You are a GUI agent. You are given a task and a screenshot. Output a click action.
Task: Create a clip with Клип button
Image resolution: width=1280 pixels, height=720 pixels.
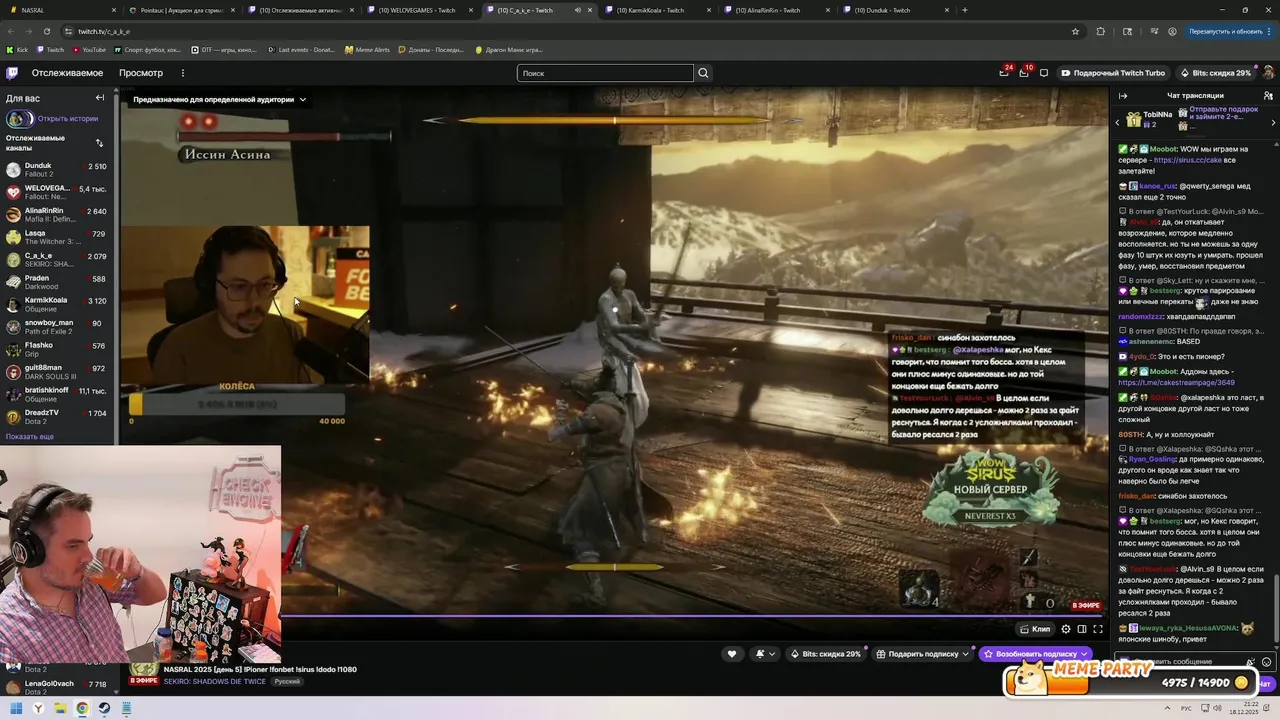pyautogui.click(x=1034, y=629)
